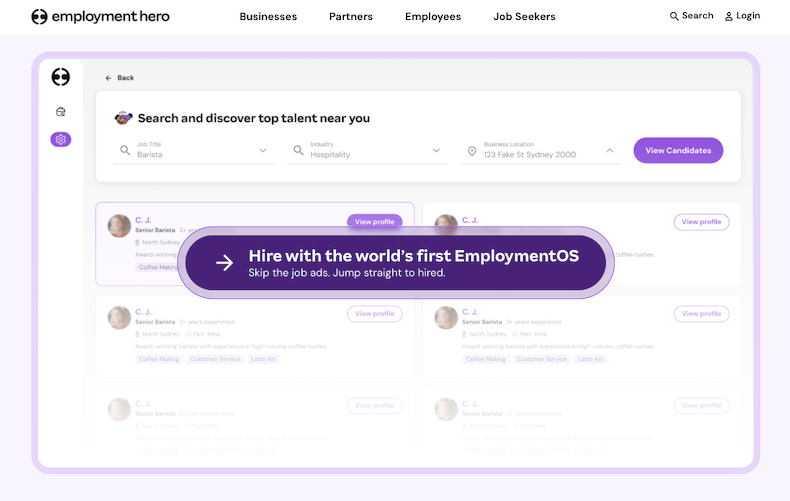
Task: Click avatar photo on middle-left candidate card
Action: click(119, 318)
